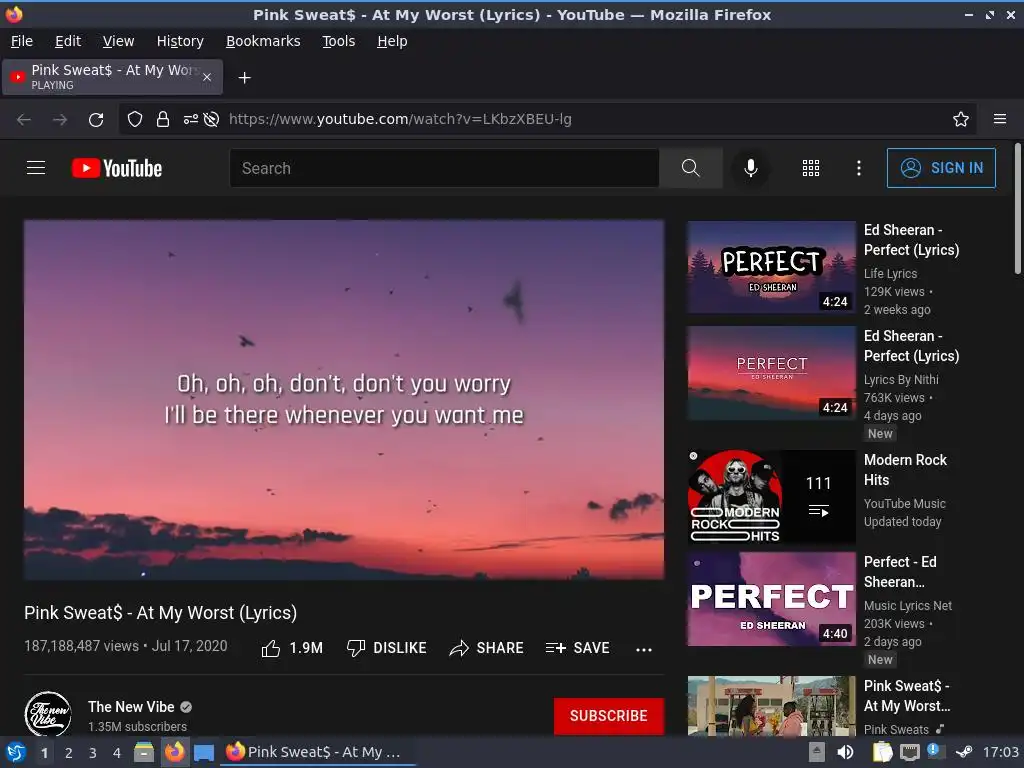Open the Bookmarks menu

263,41
